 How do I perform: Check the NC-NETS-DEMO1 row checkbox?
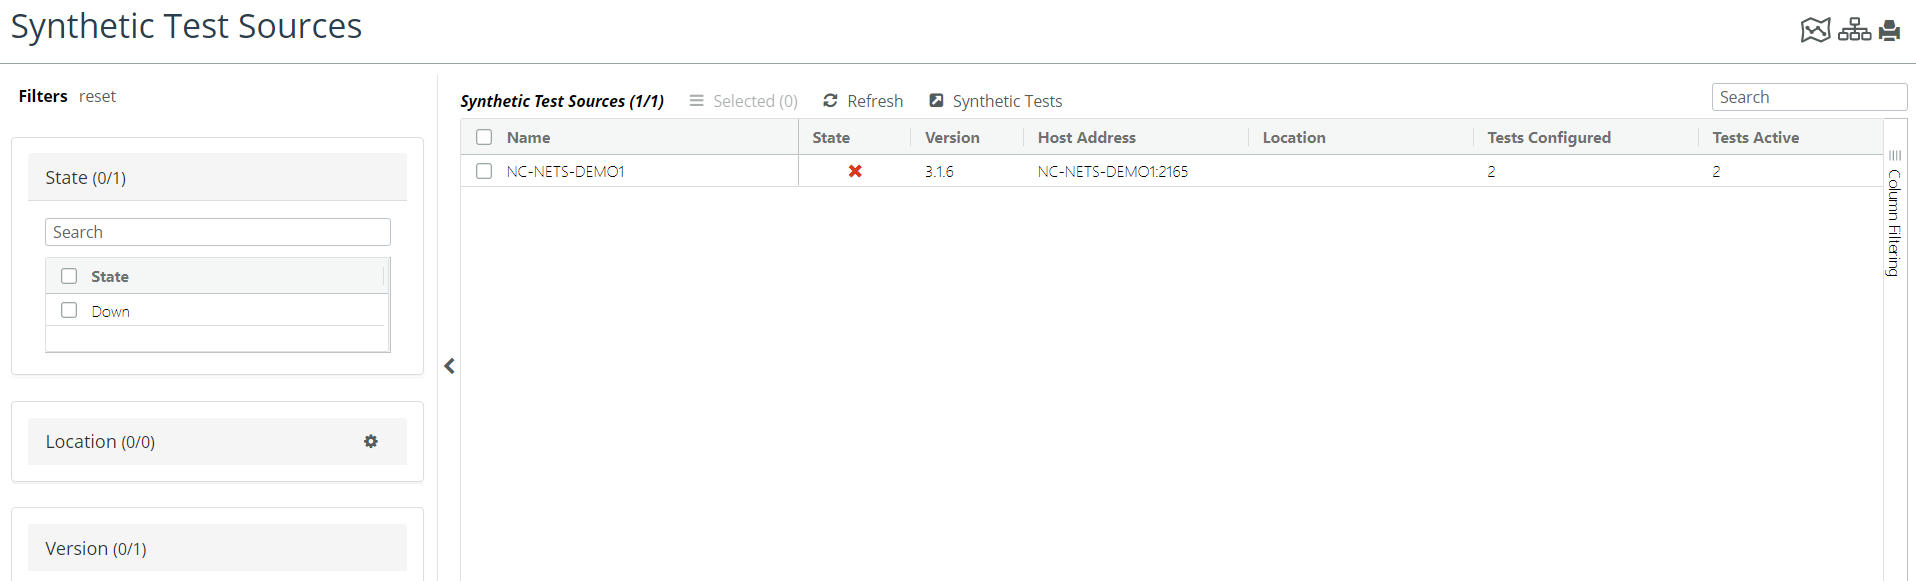point(484,171)
